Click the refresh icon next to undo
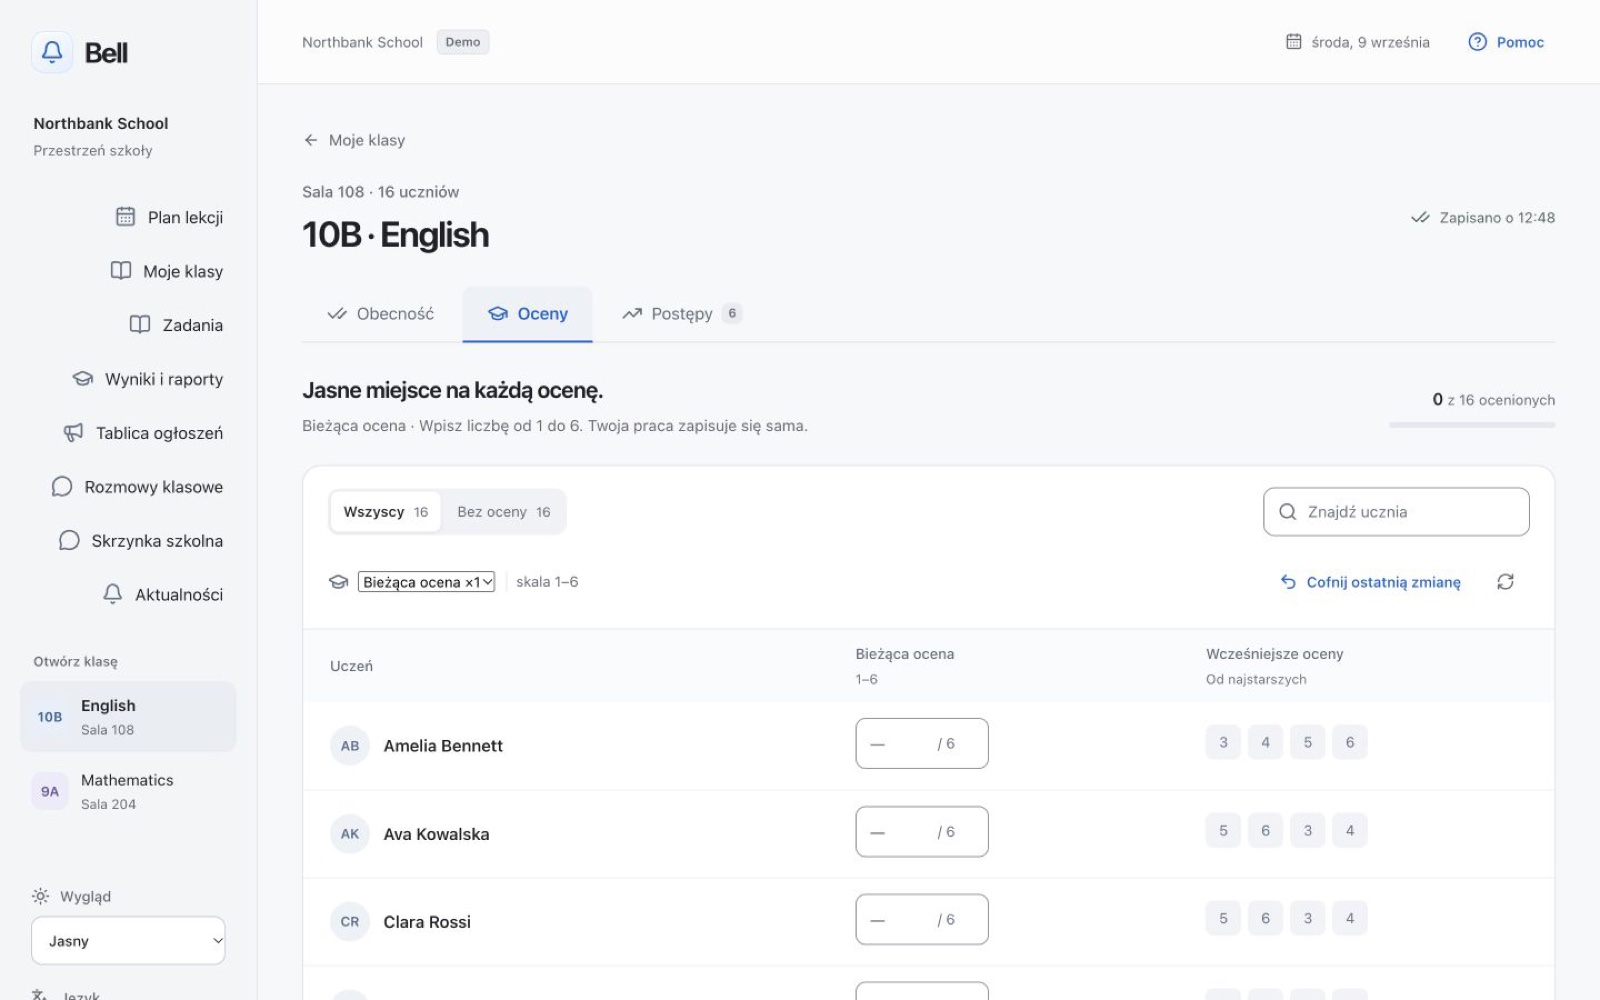Viewport: 1600px width, 1000px height. coord(1505,582)
